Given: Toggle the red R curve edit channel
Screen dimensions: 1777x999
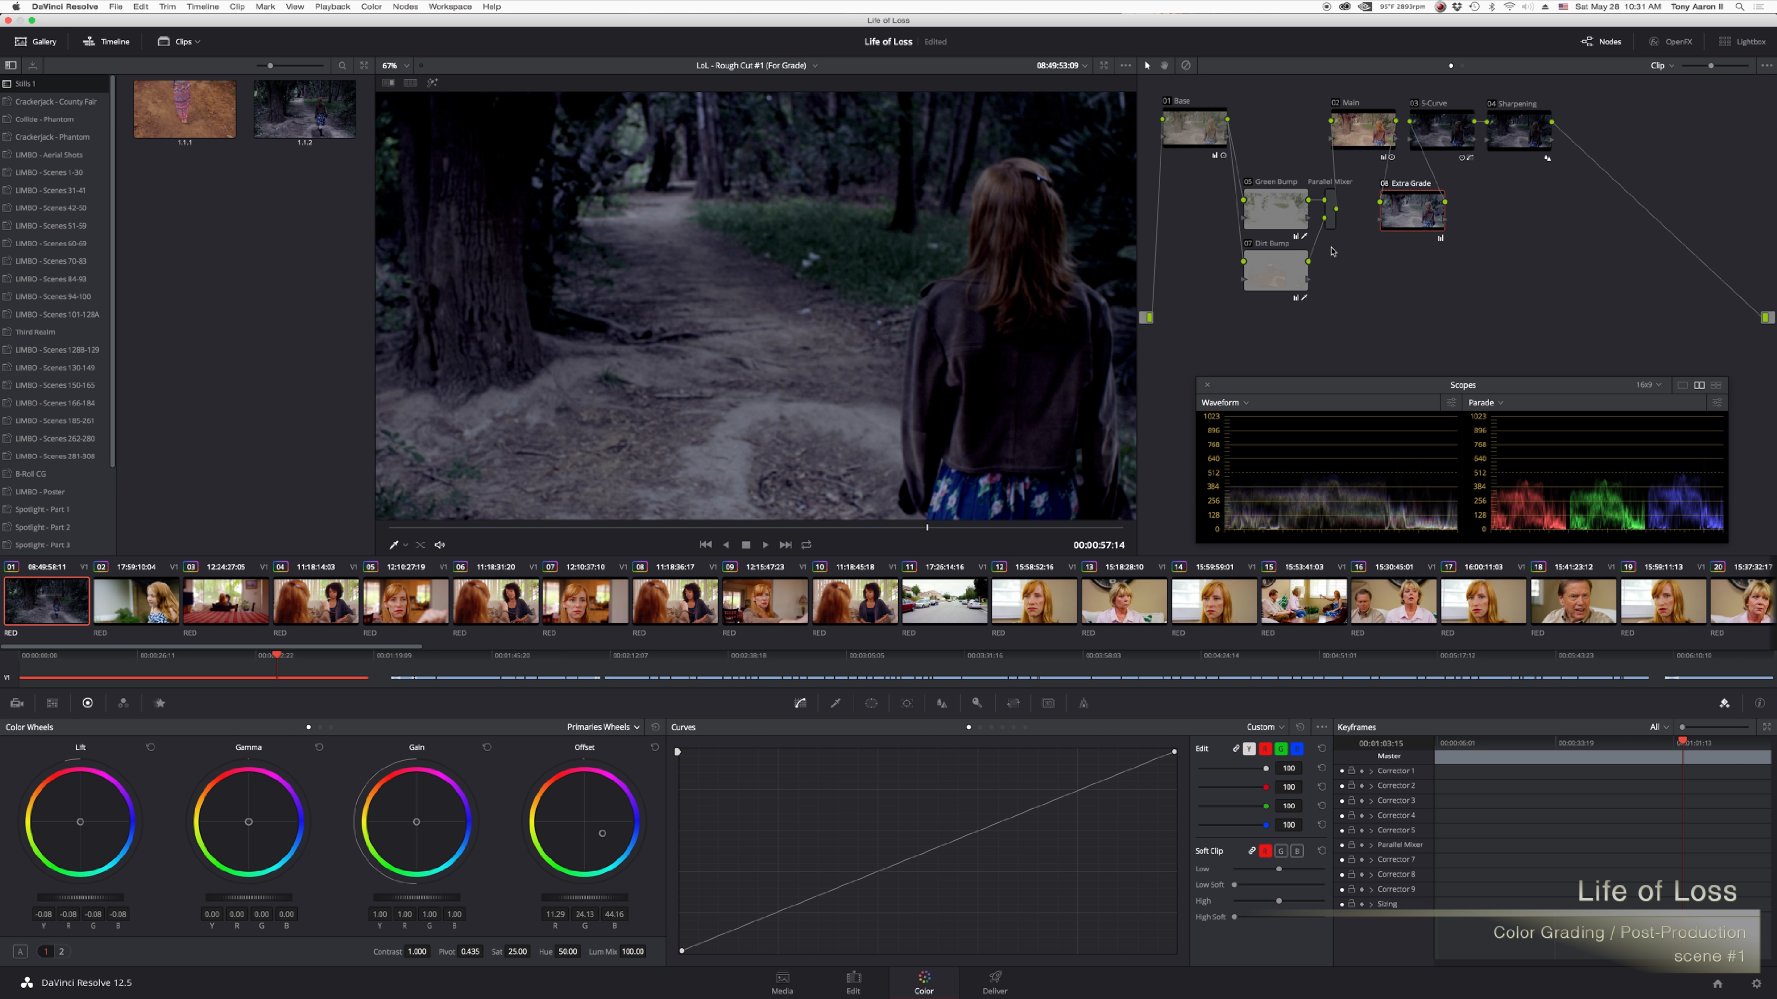Looking at the screenshot, I should click(x=1265, y=749).
